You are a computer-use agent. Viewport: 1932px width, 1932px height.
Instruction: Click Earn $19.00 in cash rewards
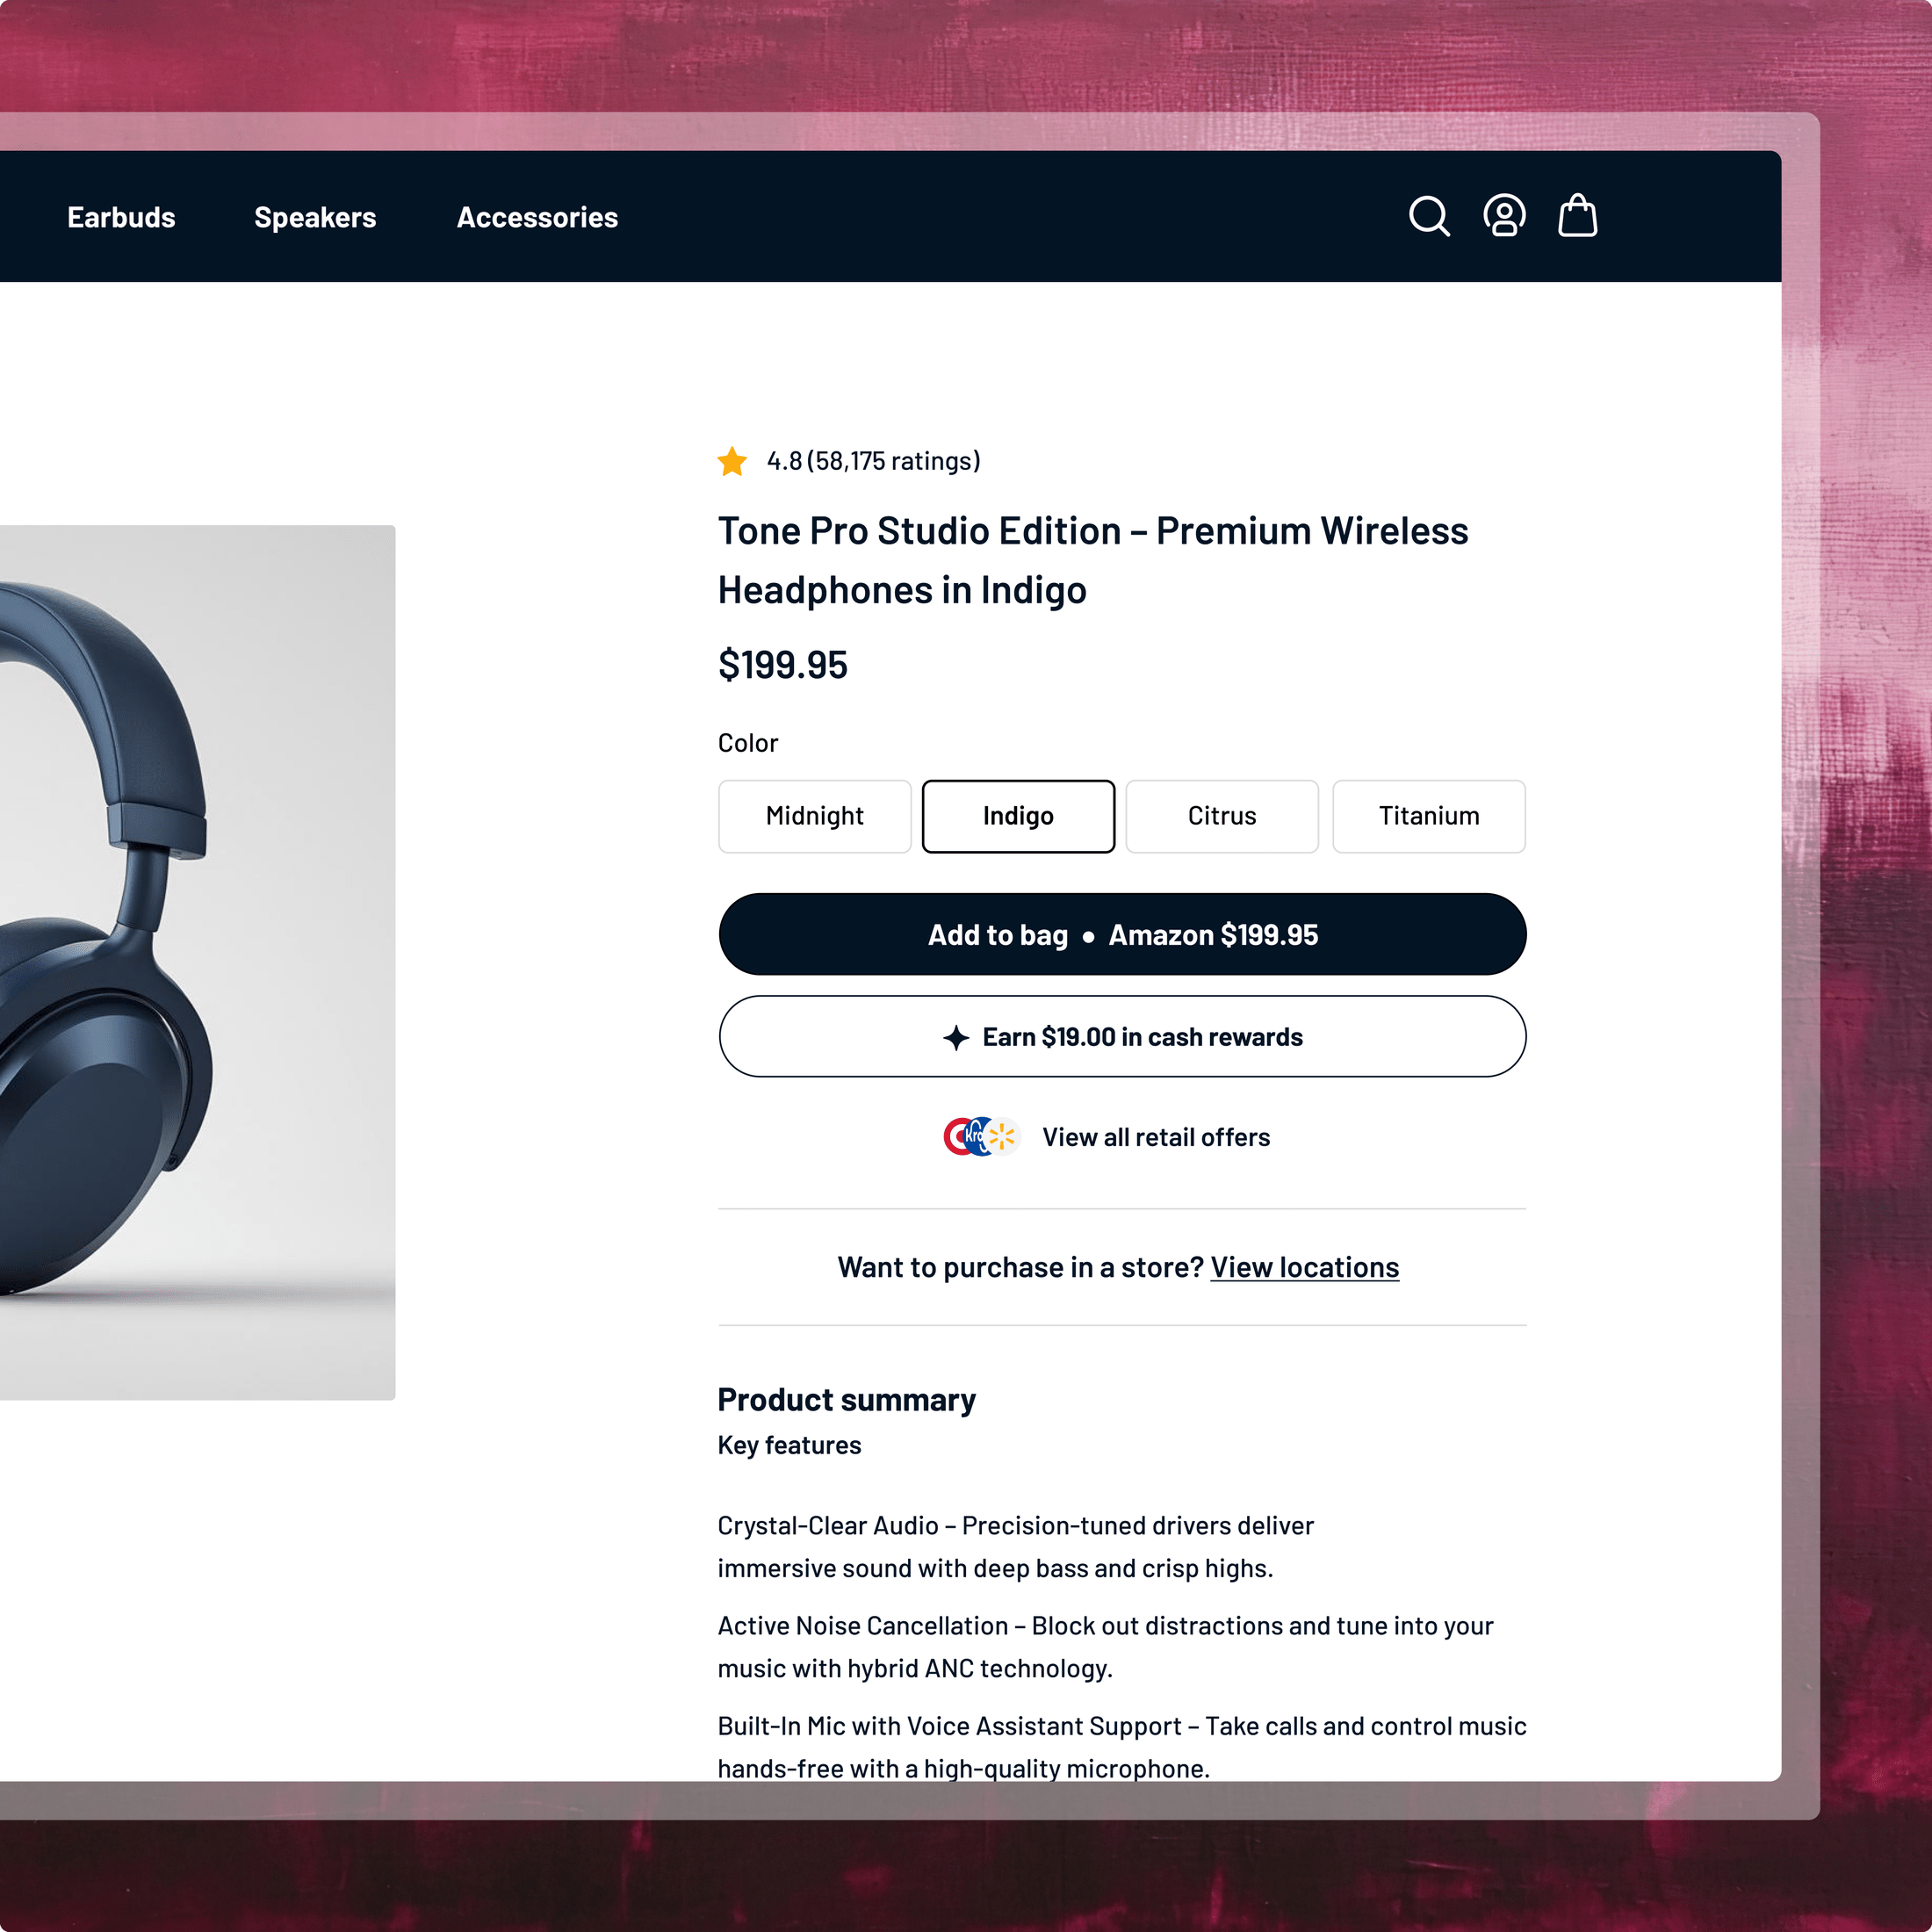(x=1122, y=1036)
